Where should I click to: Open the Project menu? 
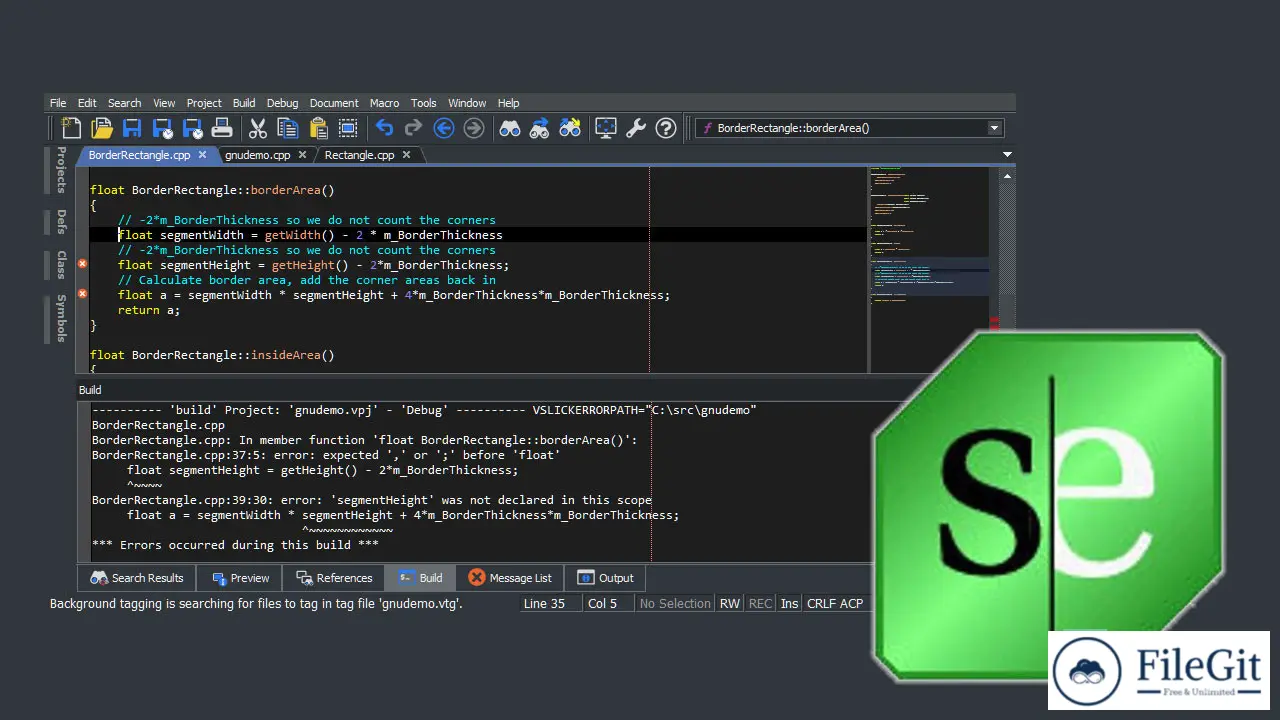tap(204, 103)
